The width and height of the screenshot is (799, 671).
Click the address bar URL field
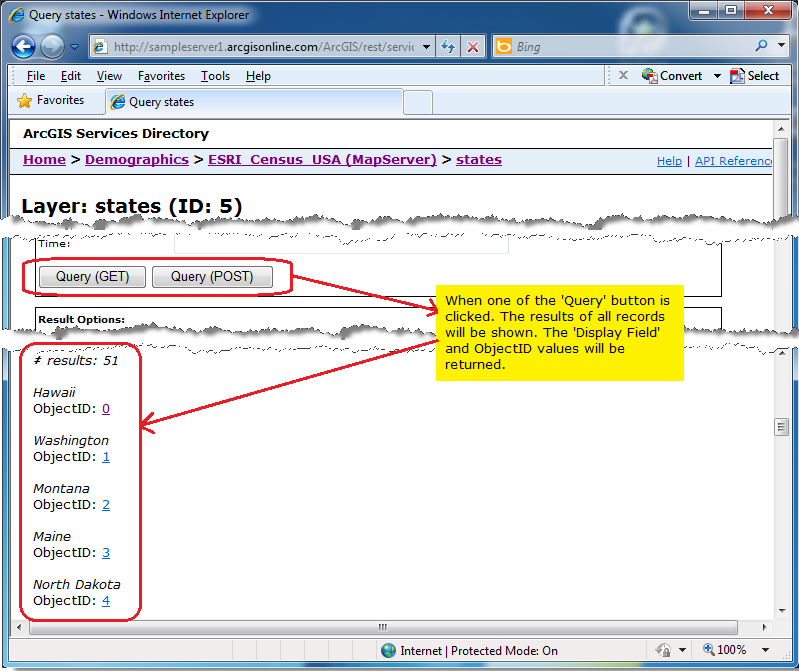(x=264, y=47)
